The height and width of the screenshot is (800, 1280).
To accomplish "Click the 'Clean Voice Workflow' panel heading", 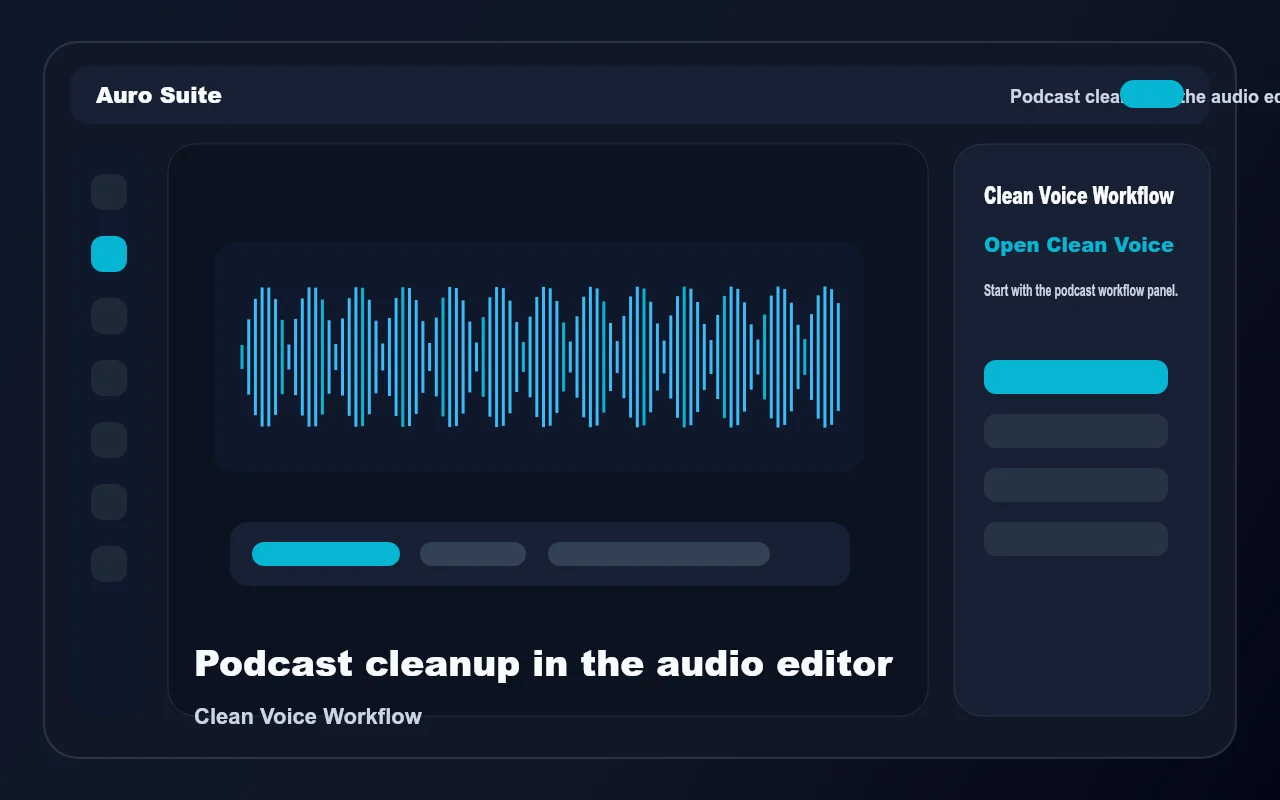I will click(1079, 196).
